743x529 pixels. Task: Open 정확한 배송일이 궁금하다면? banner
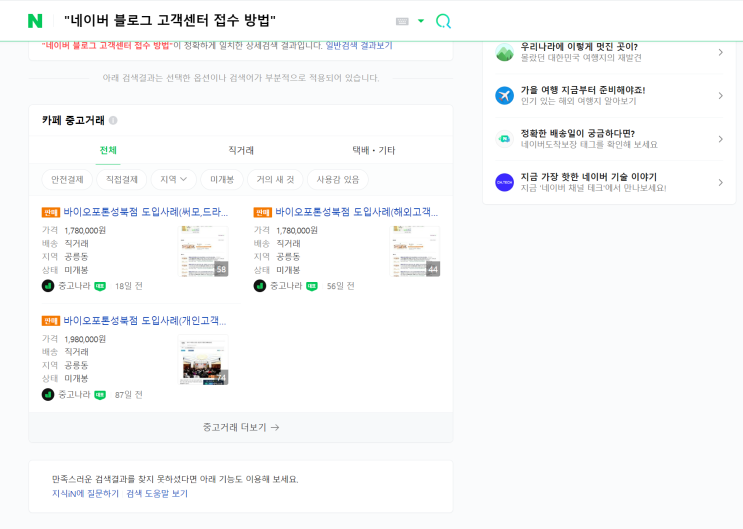point(609,139)
